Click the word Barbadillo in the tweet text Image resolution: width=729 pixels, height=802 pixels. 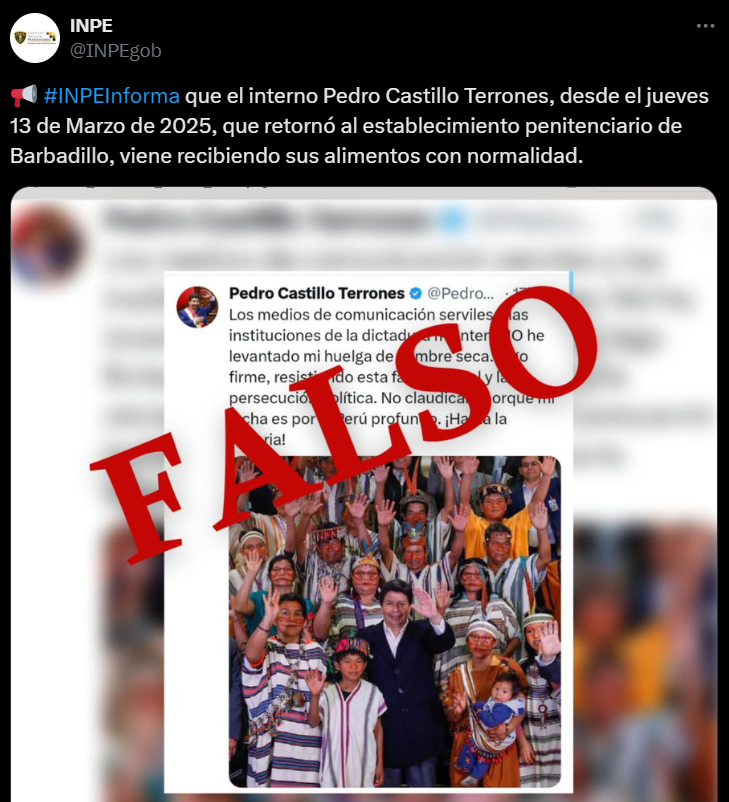(x=61, y=155)
